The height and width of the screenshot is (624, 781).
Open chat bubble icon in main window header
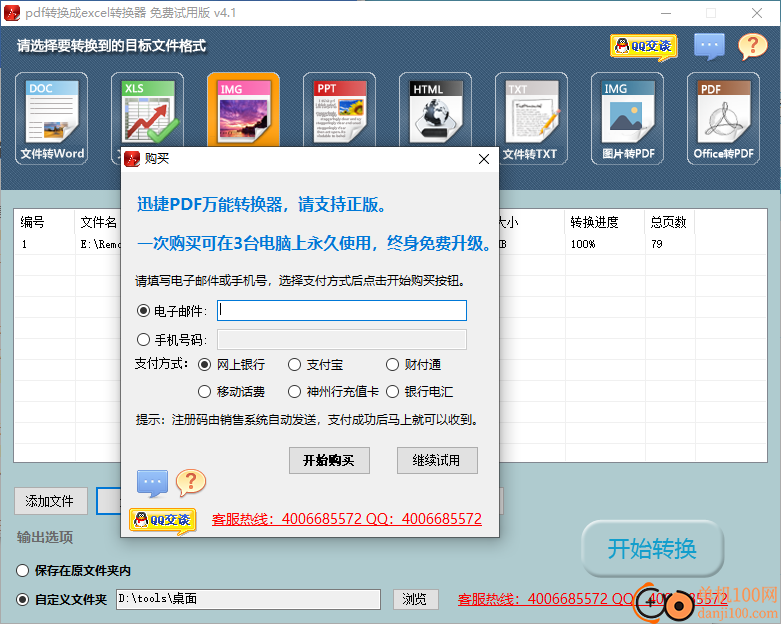tap(709, 47)
